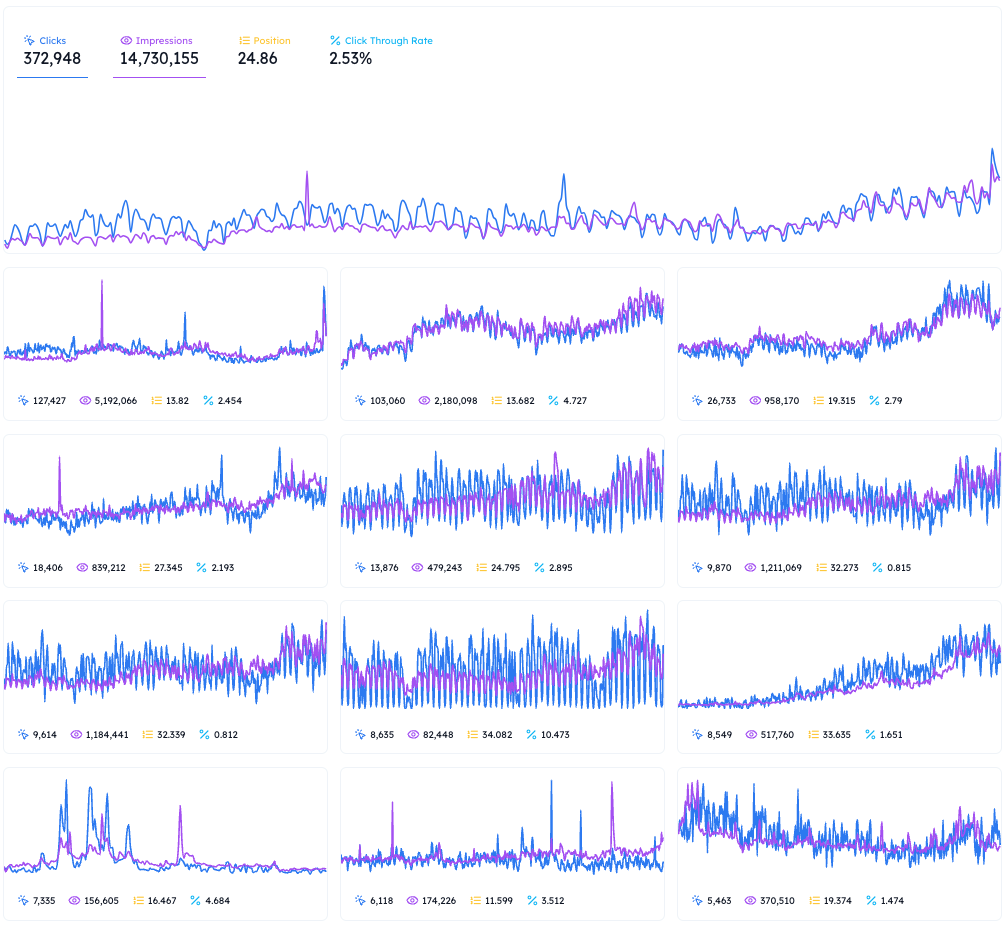Toggle the Clicks metric showing 372,948

tap(52, 51)
